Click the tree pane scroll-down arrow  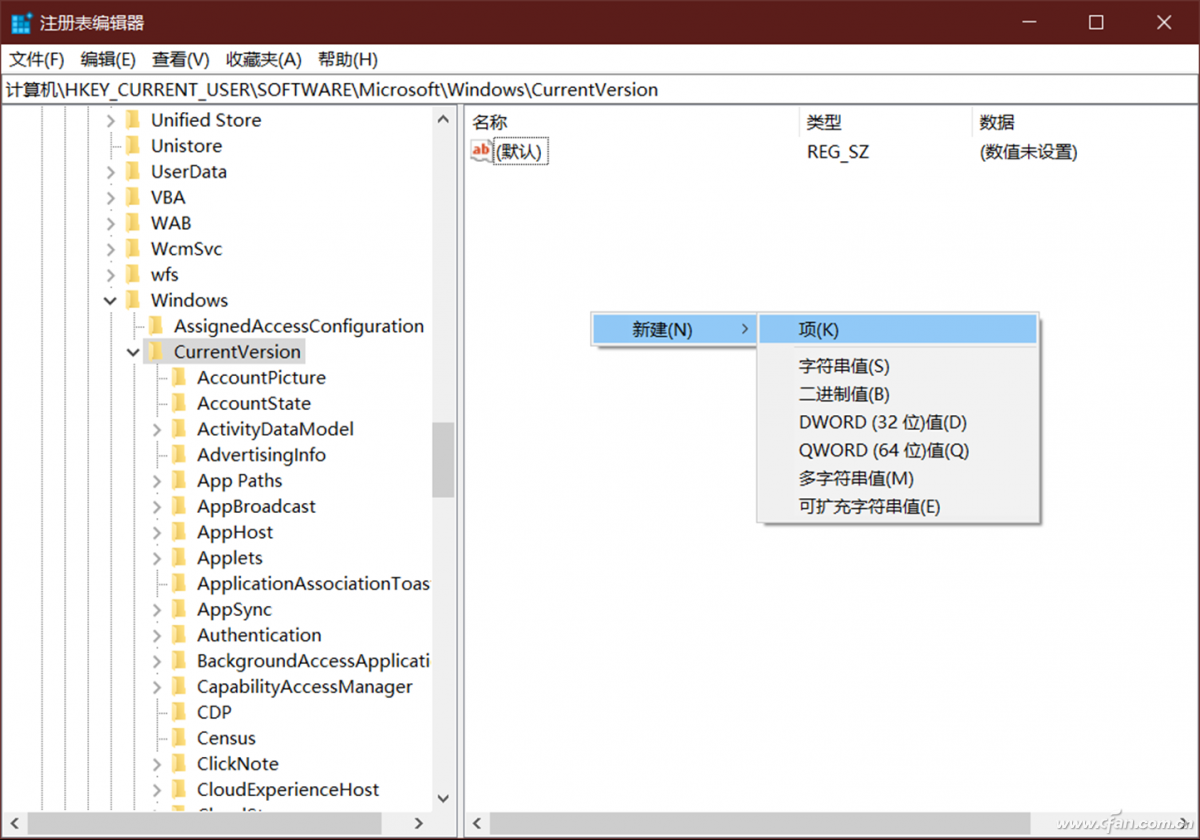pos(444,799)
